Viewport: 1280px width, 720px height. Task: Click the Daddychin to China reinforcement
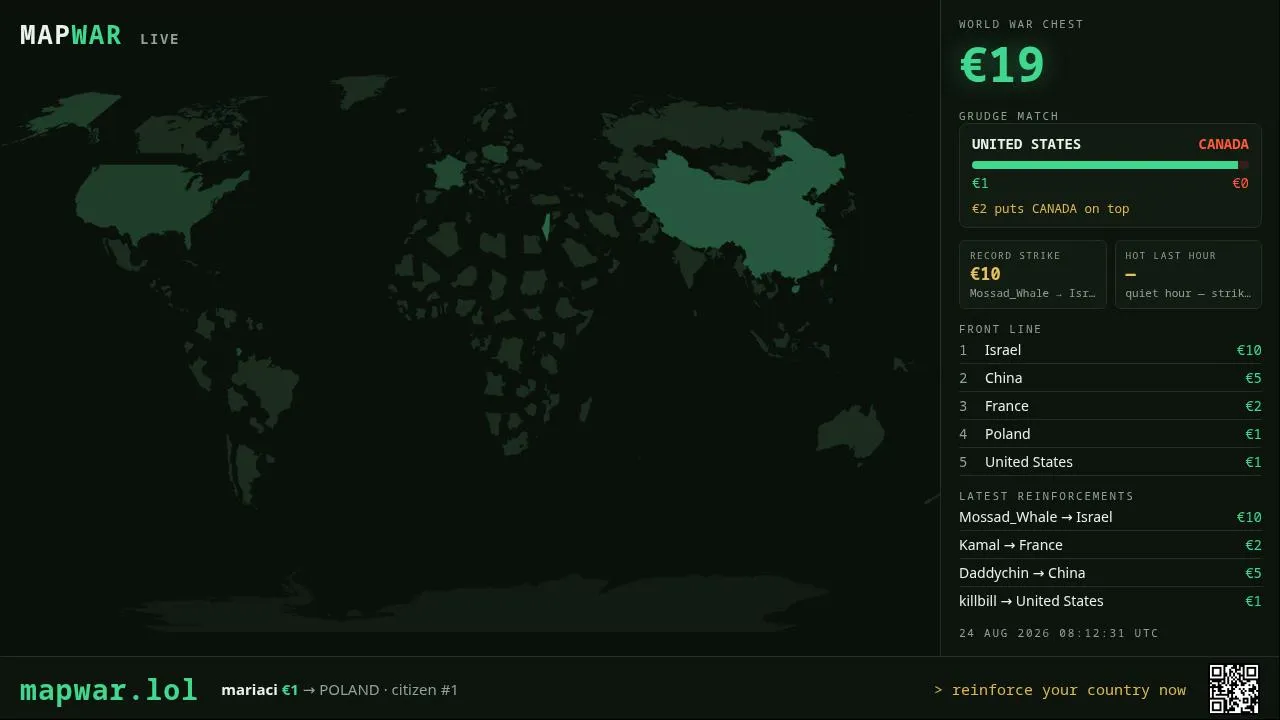click(1110, 573)
